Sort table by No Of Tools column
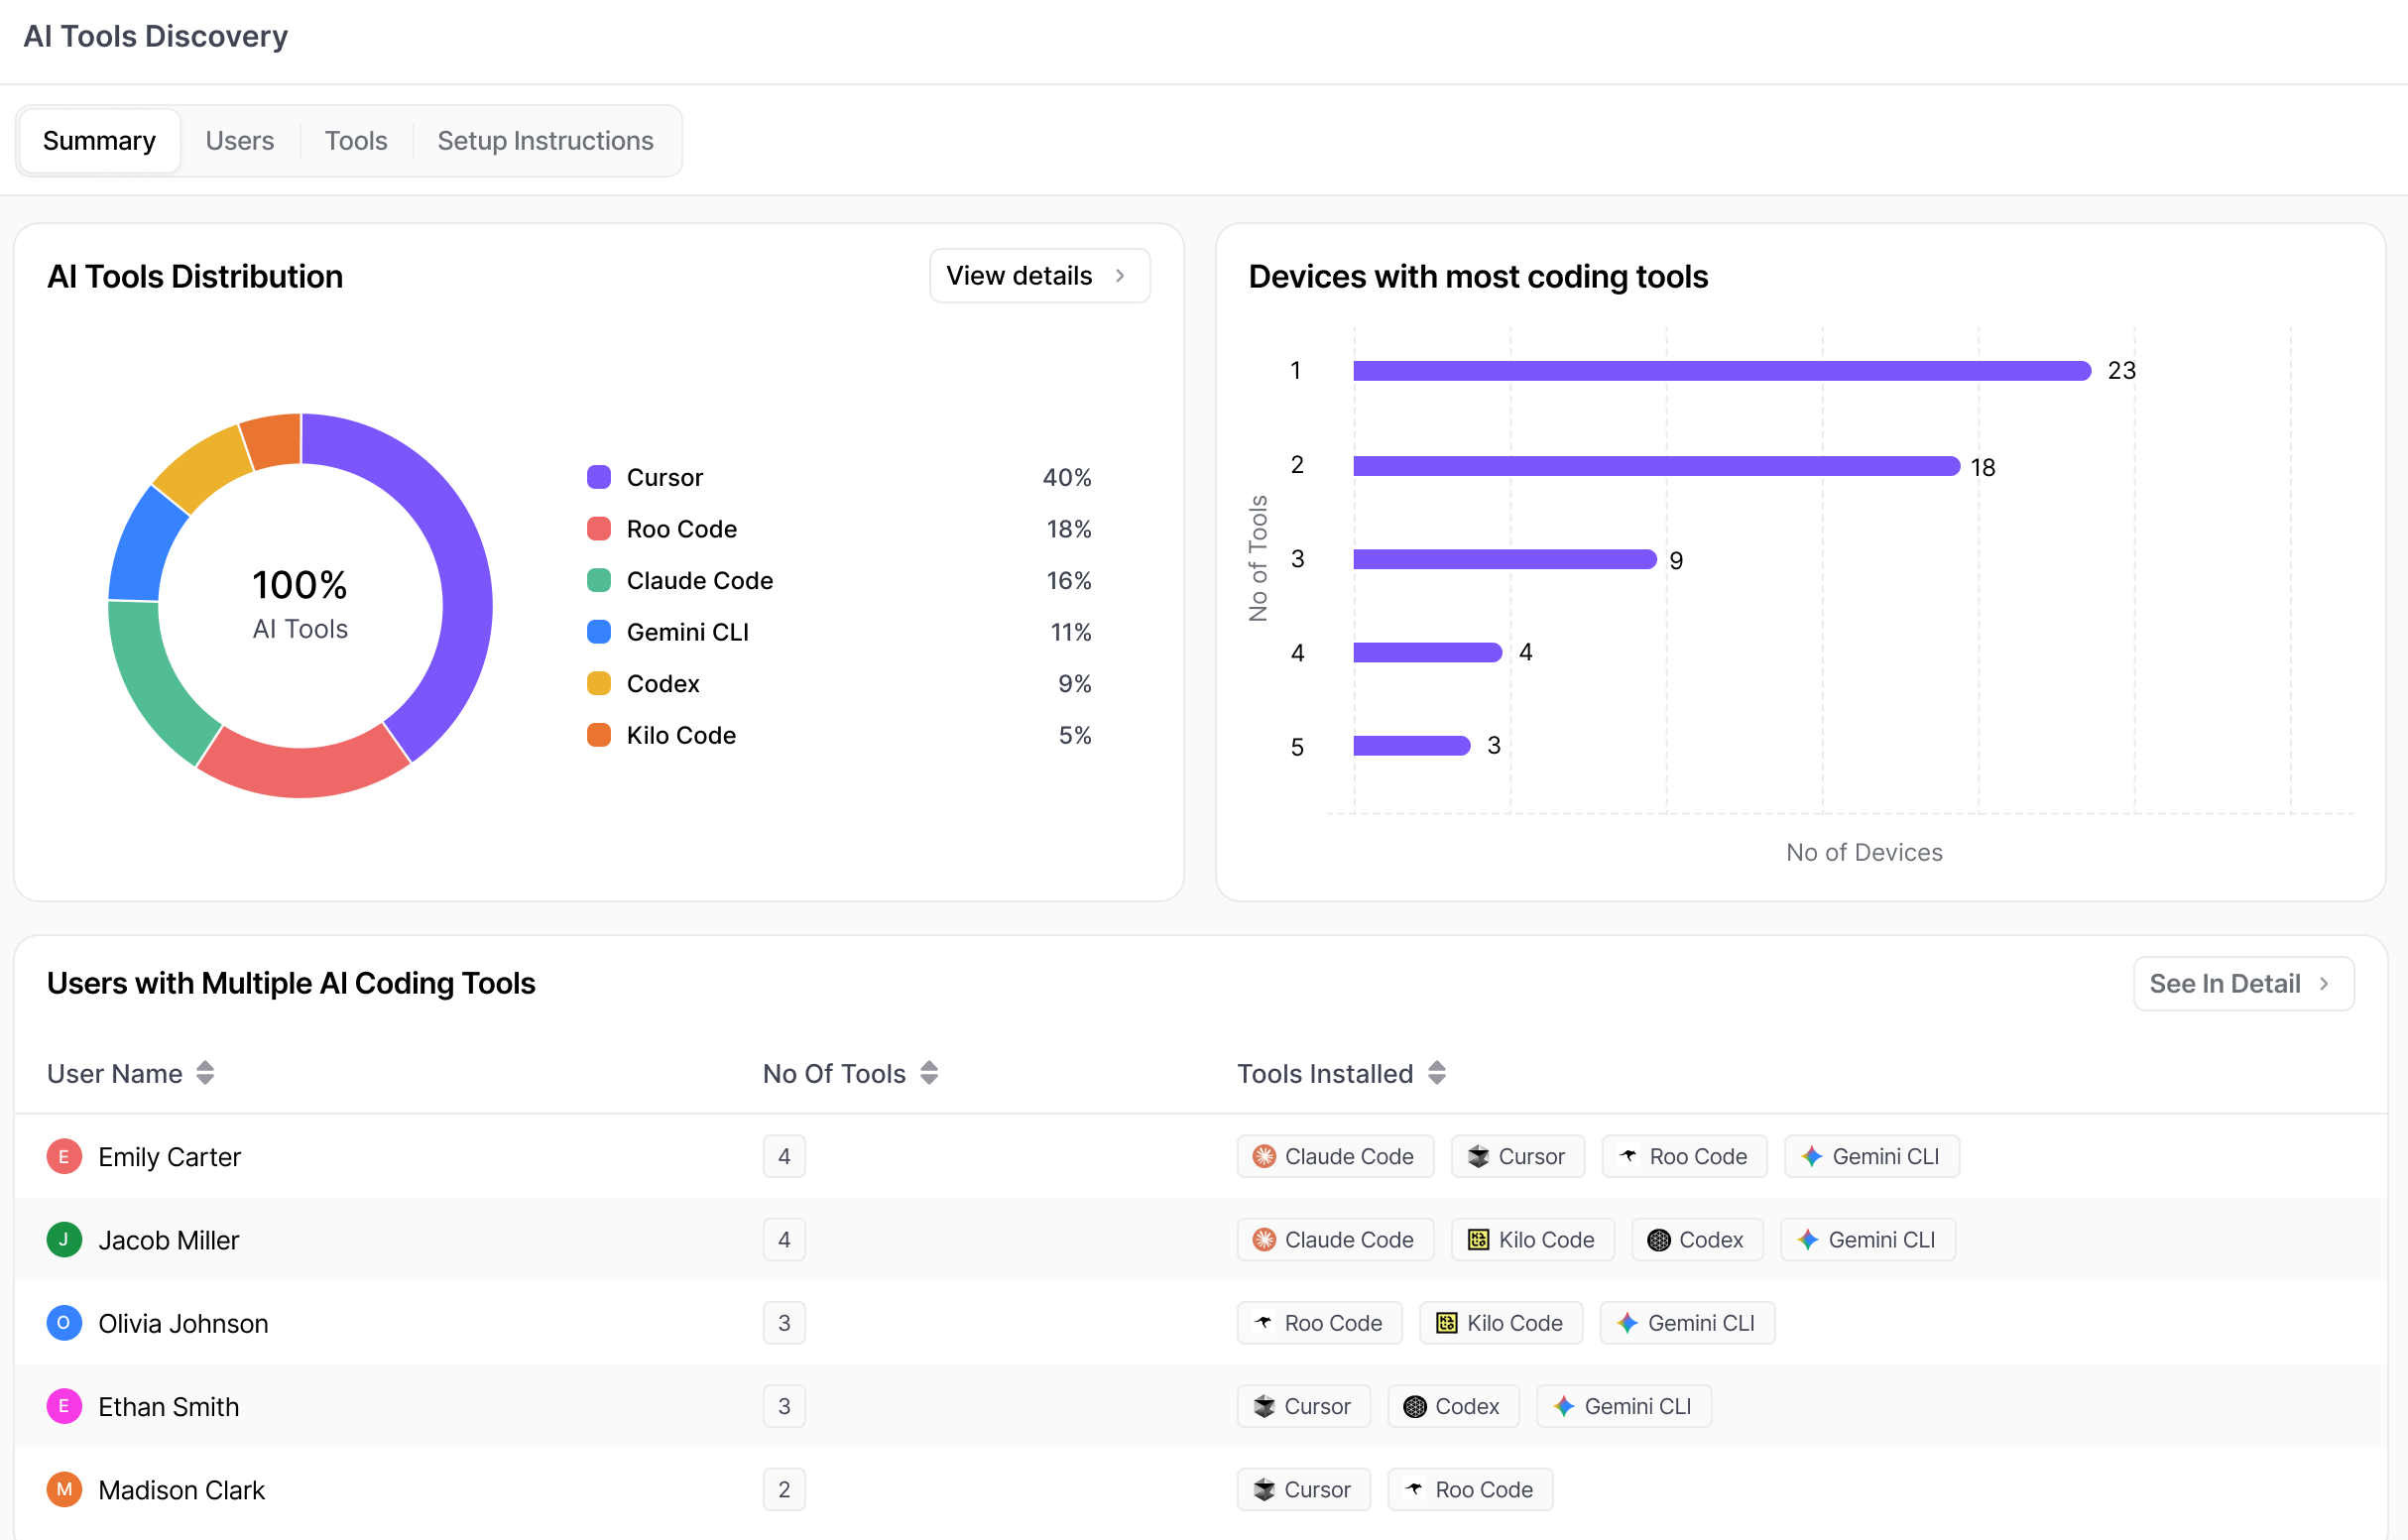Image resolution: width=2408 pixels, height=1540 pixels. (x=929, y=1073)
